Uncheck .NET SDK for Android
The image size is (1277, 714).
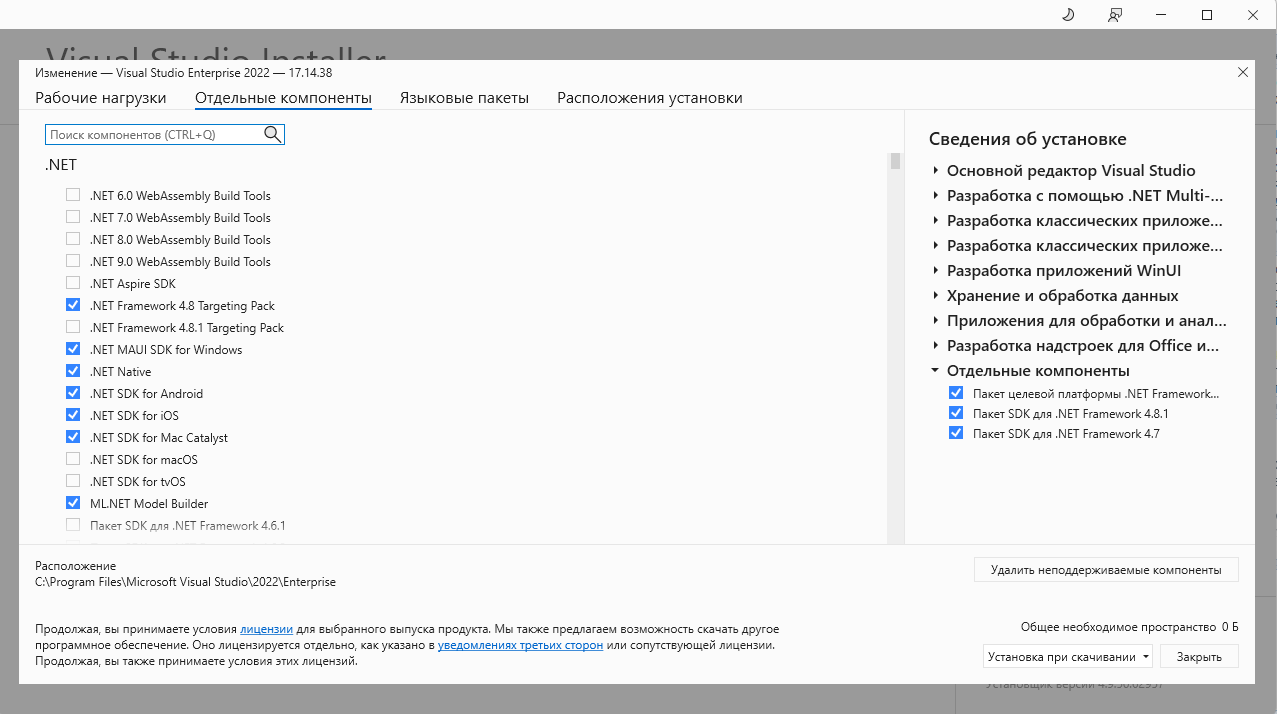point(73,394)
